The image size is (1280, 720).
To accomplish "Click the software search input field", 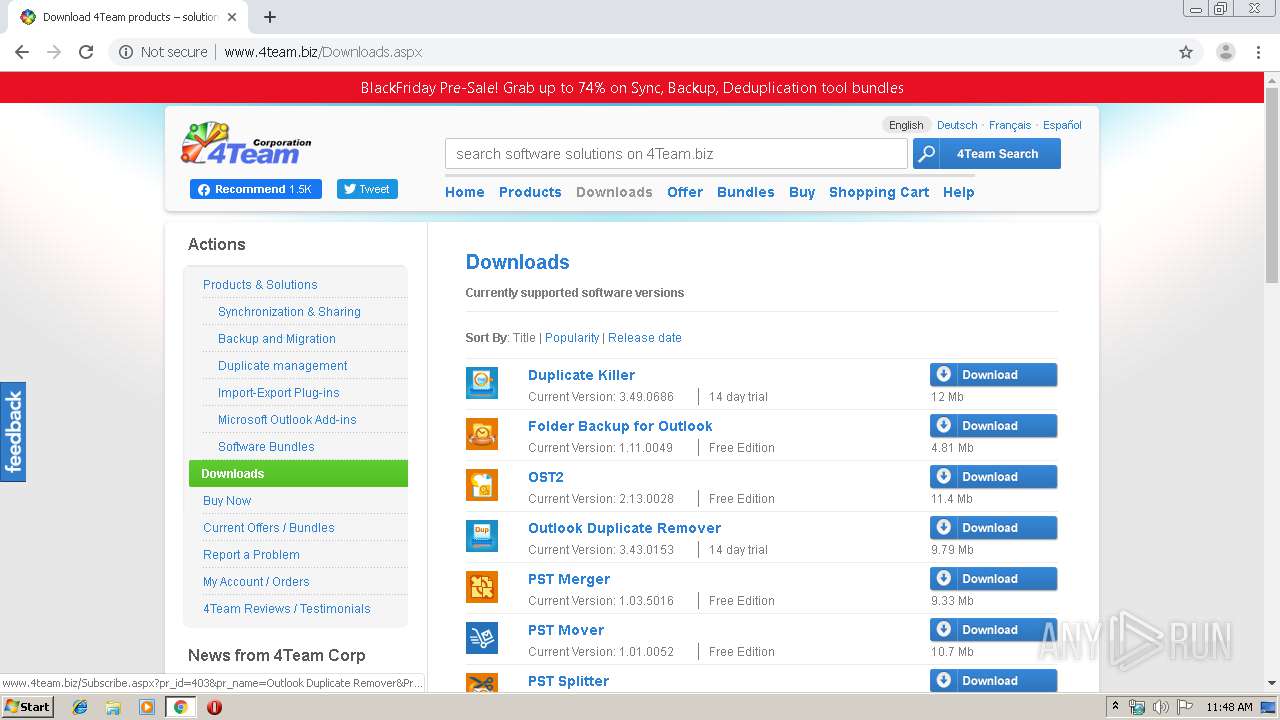I will click(x=676, y=154).
